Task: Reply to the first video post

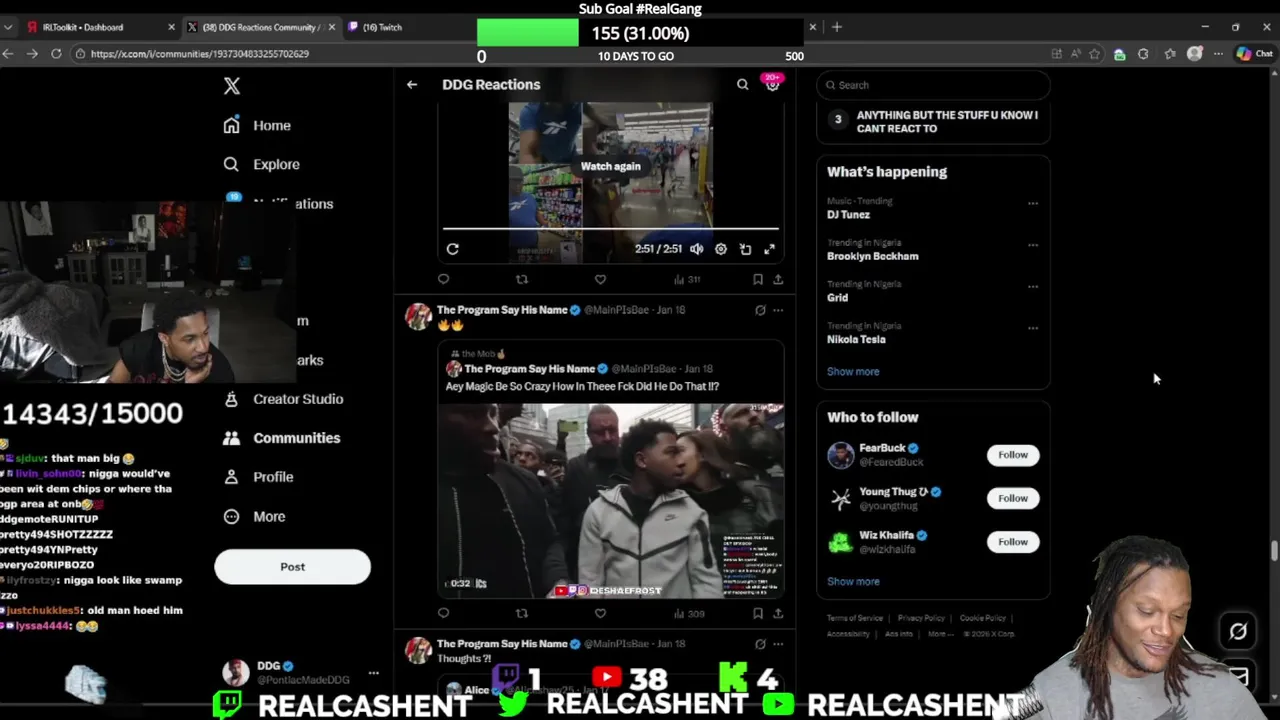Action: [444, 280]
